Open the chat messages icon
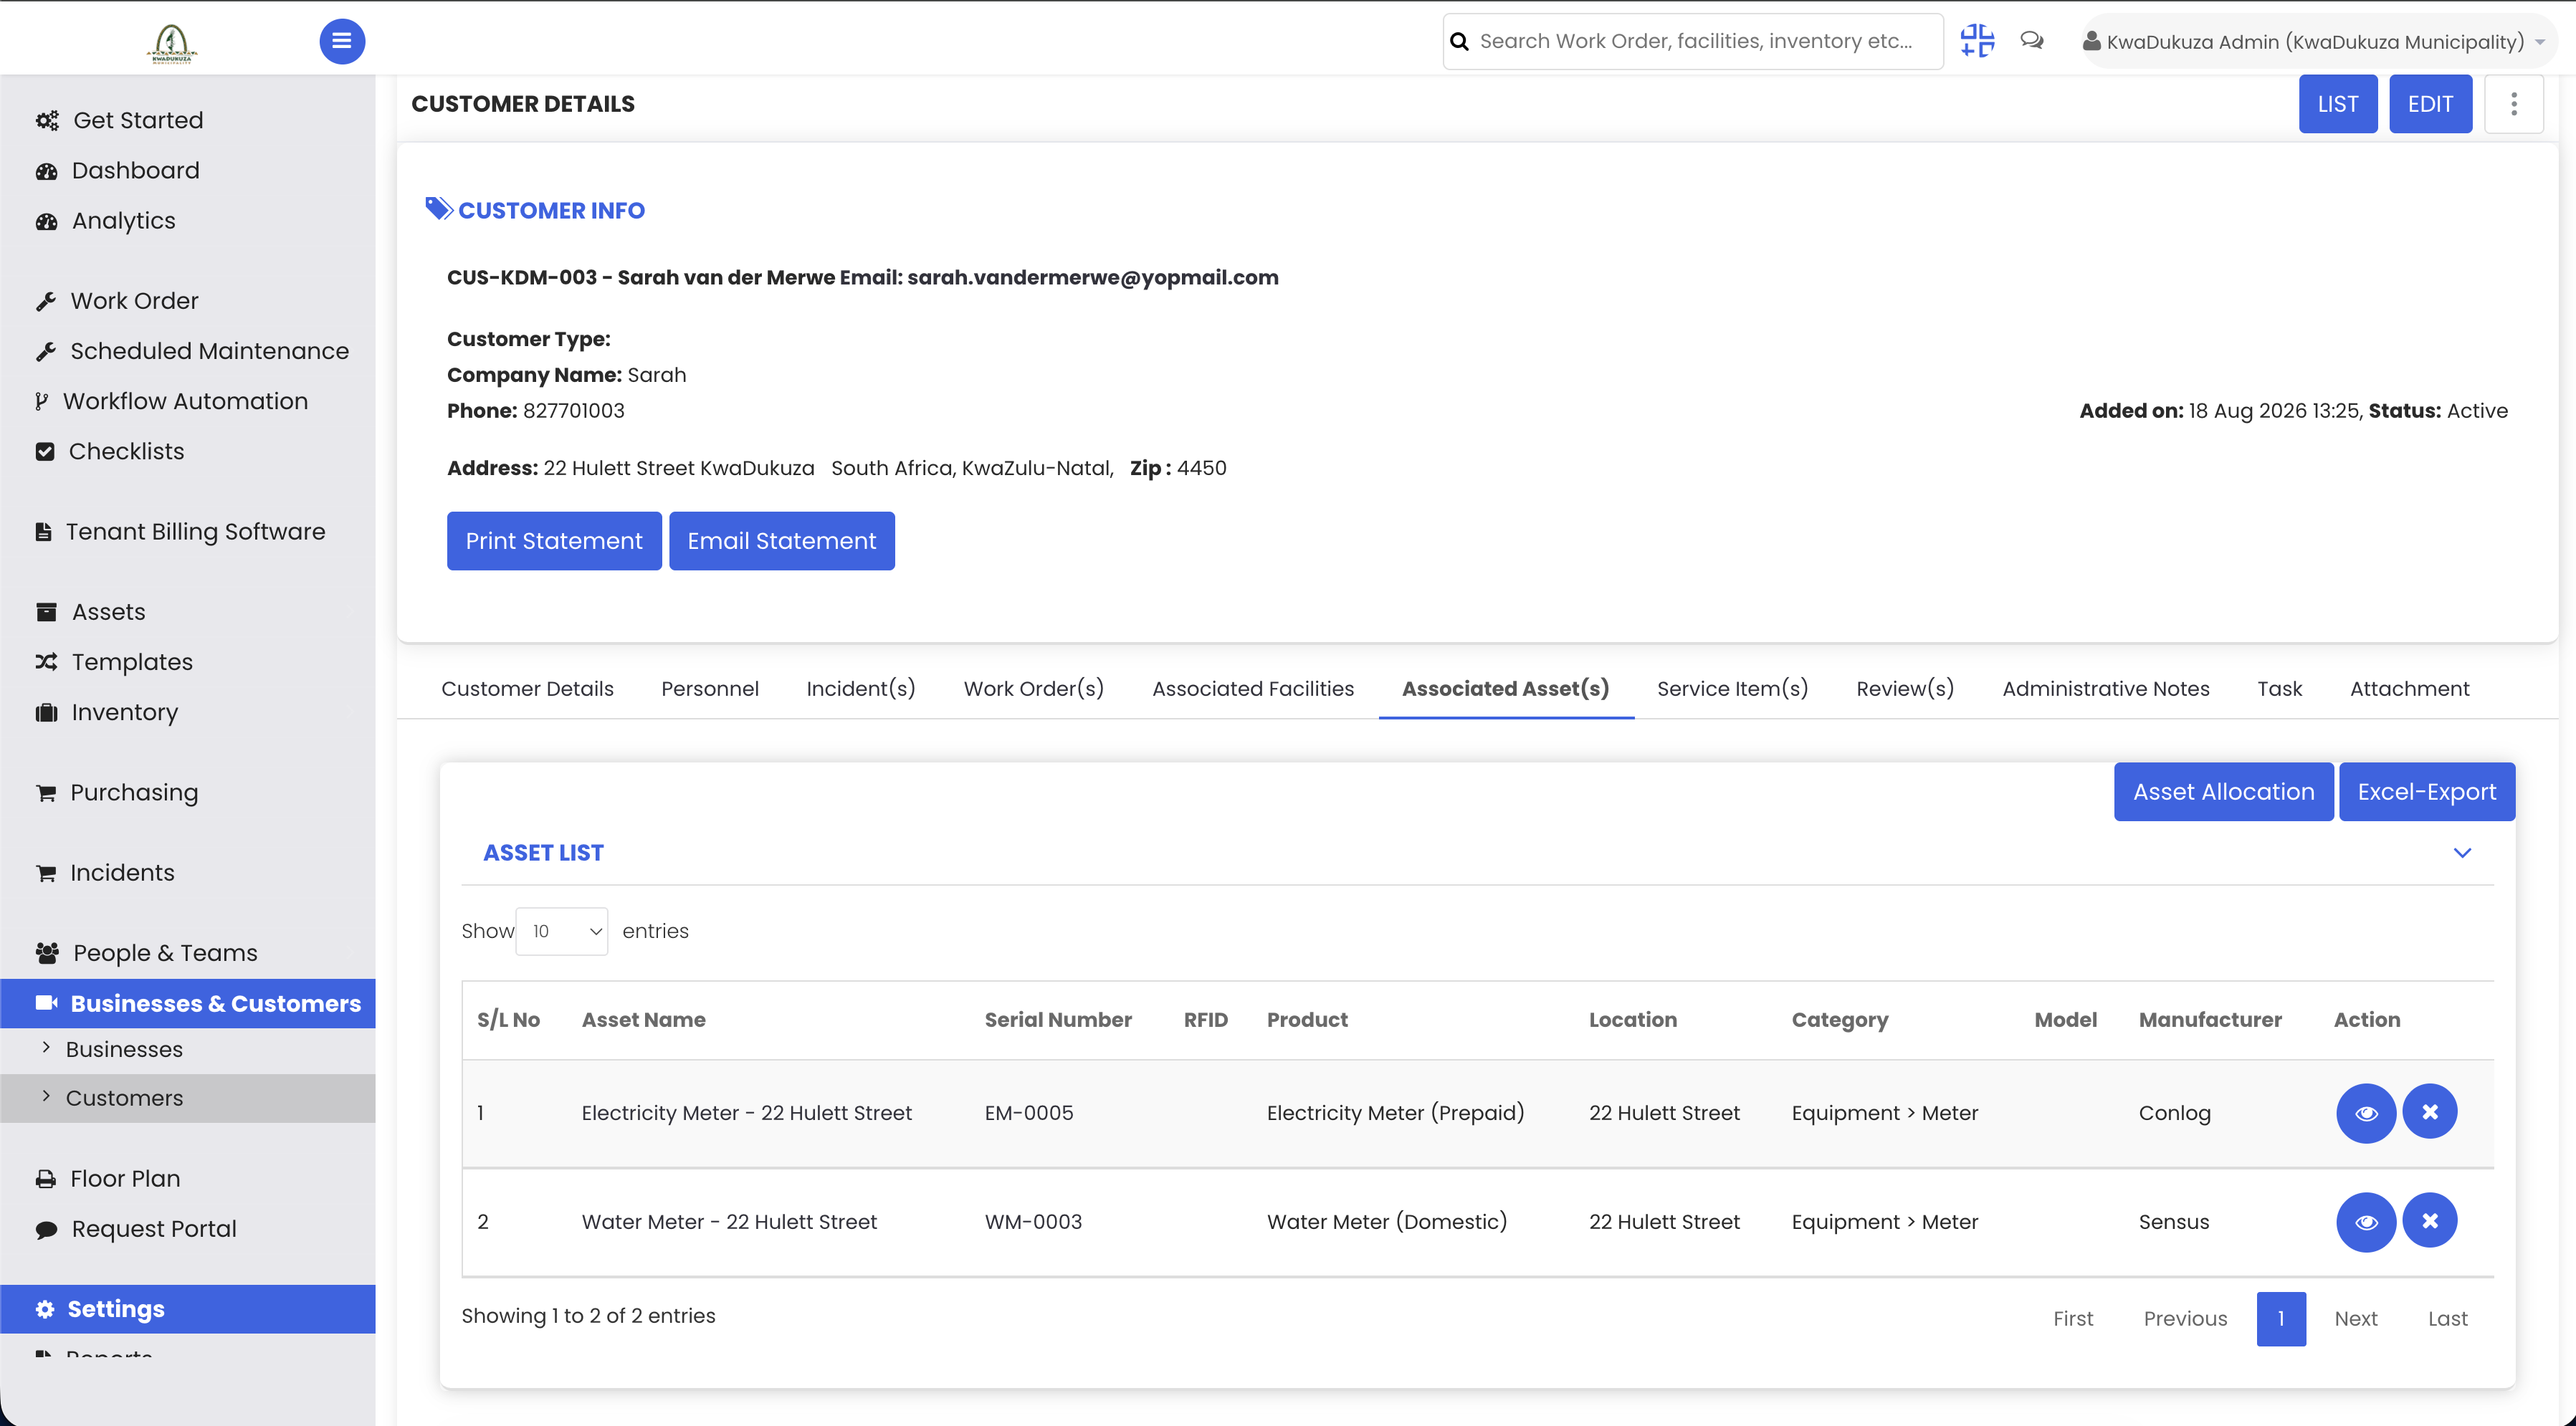Image resolution: width=2576 pixels, height=1426 pixels. (2031, 41)
